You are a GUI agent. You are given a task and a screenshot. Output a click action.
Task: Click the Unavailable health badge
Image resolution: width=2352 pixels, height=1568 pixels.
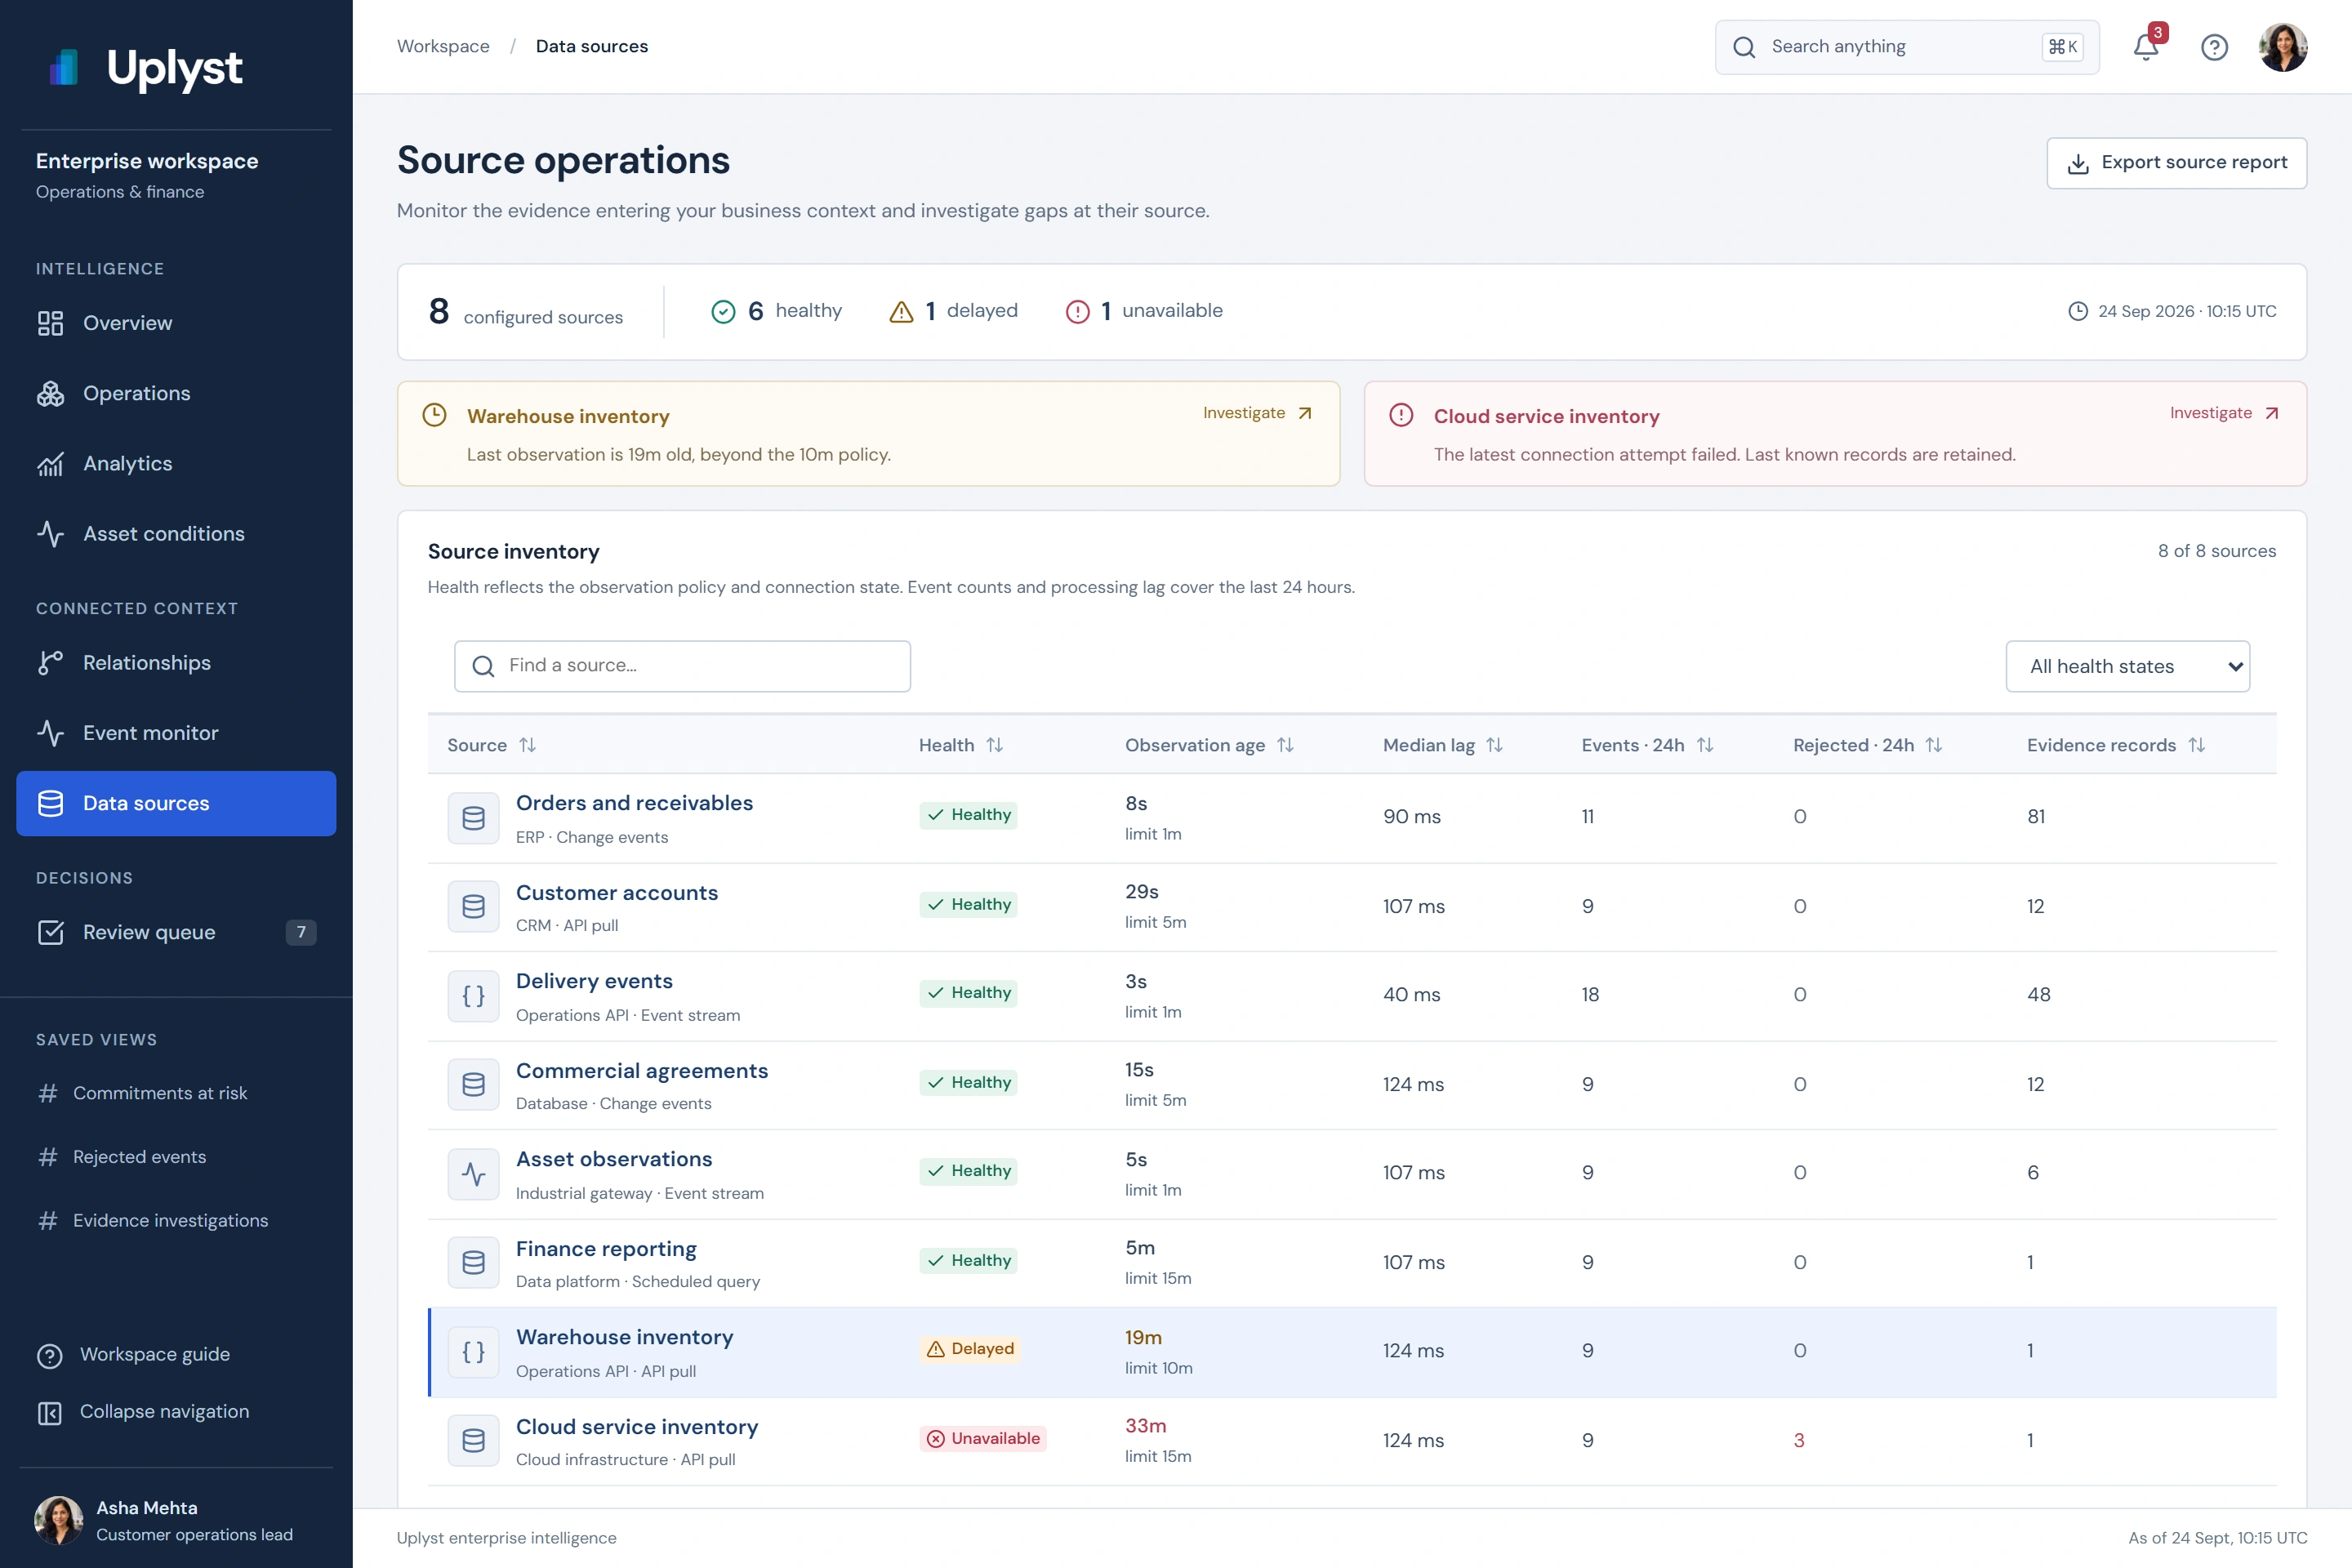[x=982, y=1439]
